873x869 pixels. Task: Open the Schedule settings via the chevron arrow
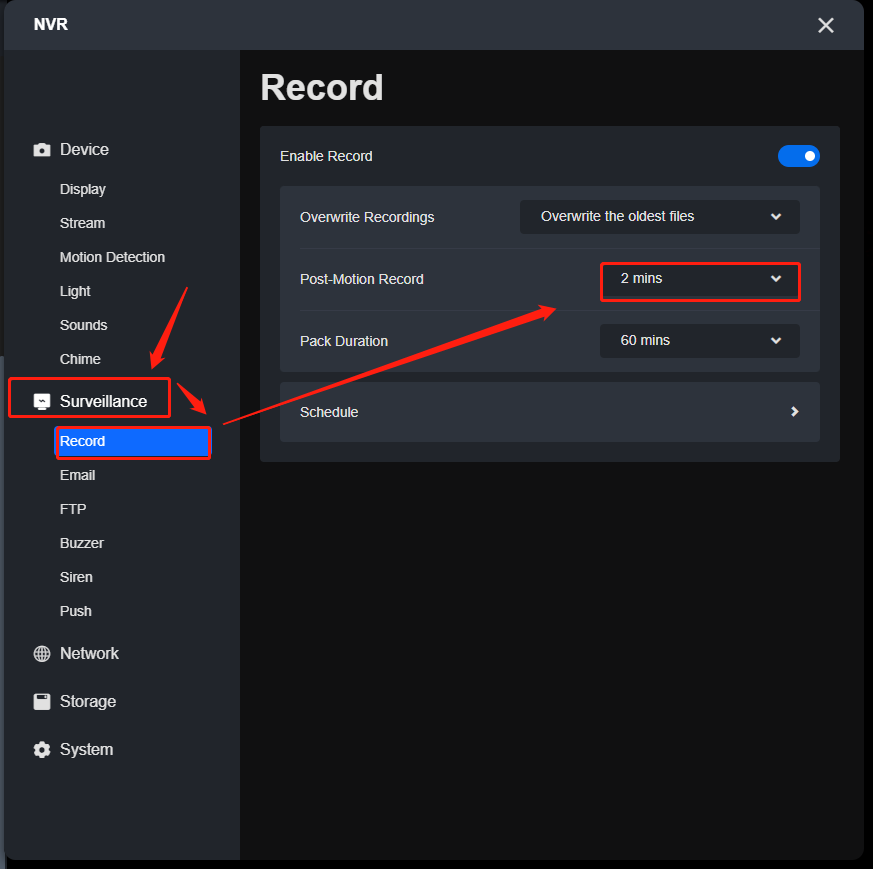(793, 411)
